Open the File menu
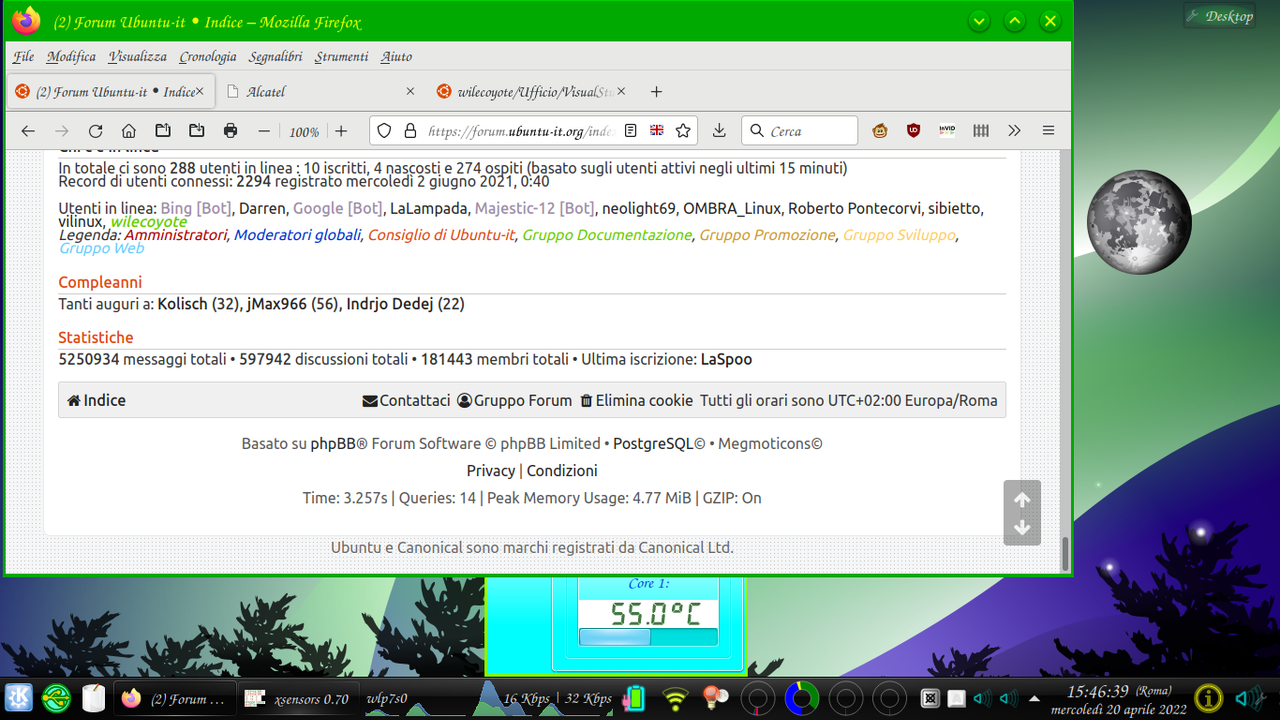1280x720 pixels. tap(24, 57)
